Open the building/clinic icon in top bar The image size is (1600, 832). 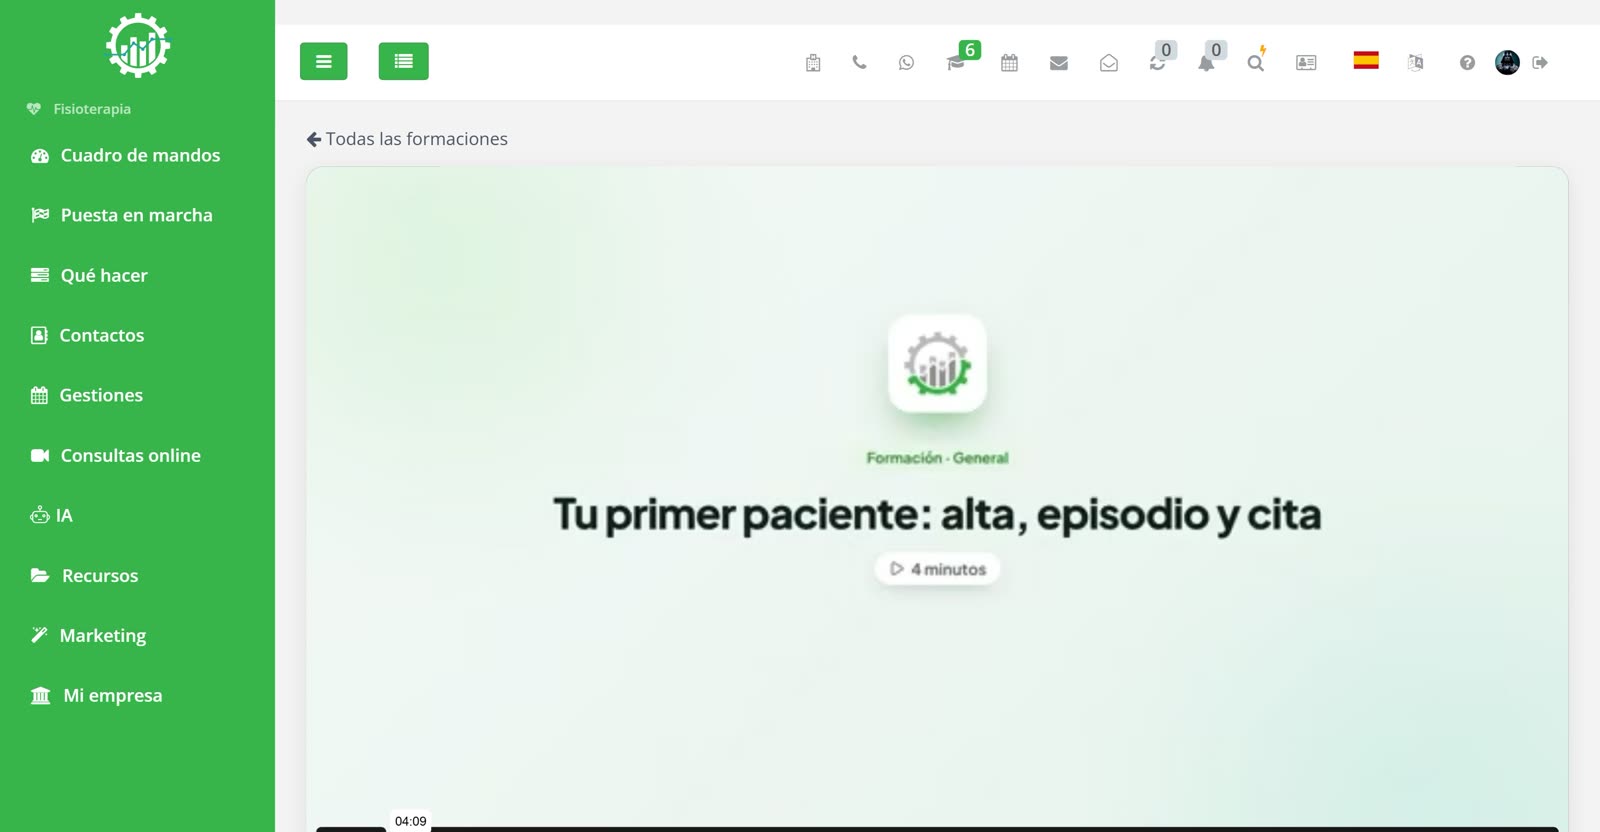tap(813, 63)
